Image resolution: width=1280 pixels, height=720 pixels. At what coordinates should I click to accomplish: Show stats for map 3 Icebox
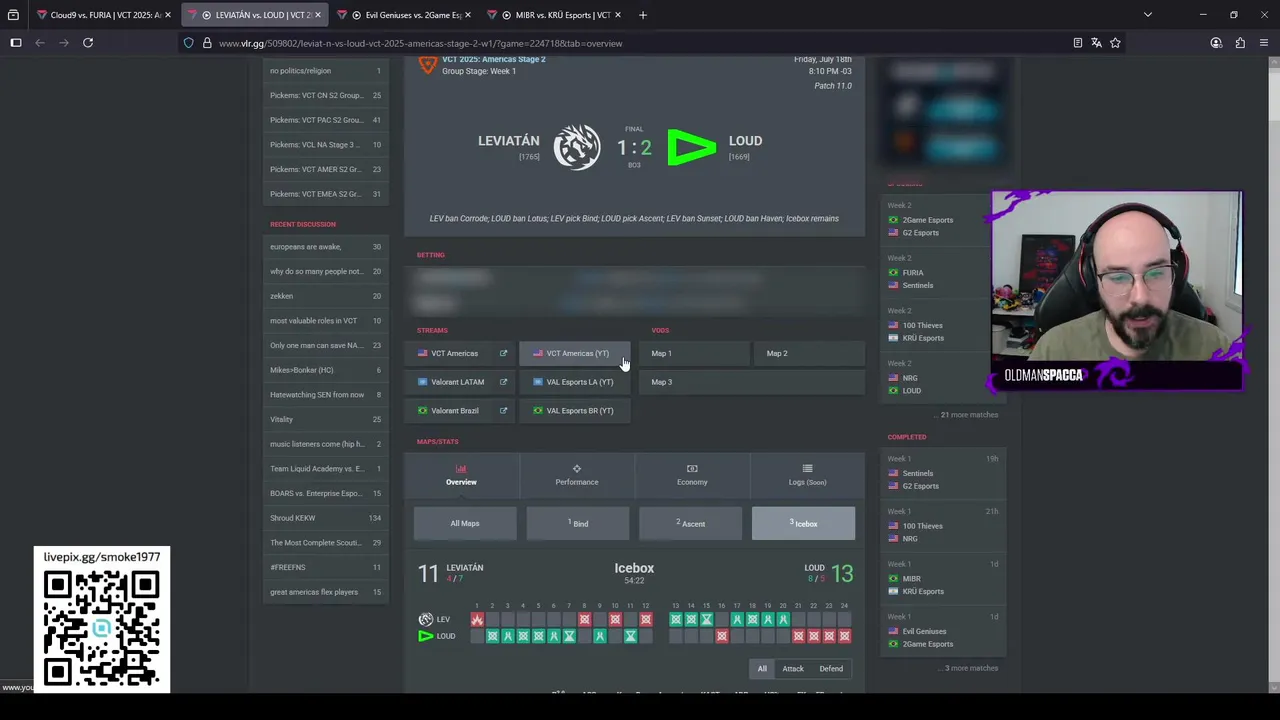click(x=803, y=523)
